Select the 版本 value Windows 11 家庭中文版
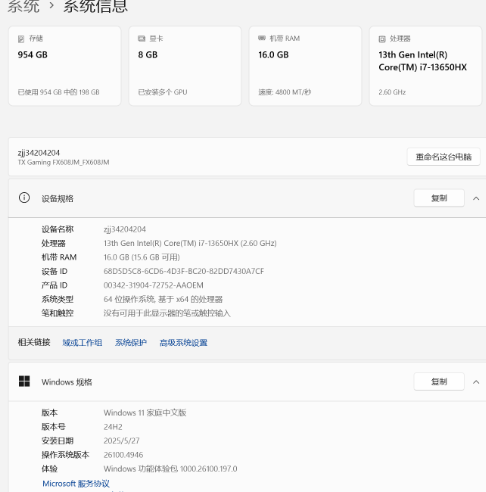The height and width of the screenshot is (492, 486). pos(145,413)
